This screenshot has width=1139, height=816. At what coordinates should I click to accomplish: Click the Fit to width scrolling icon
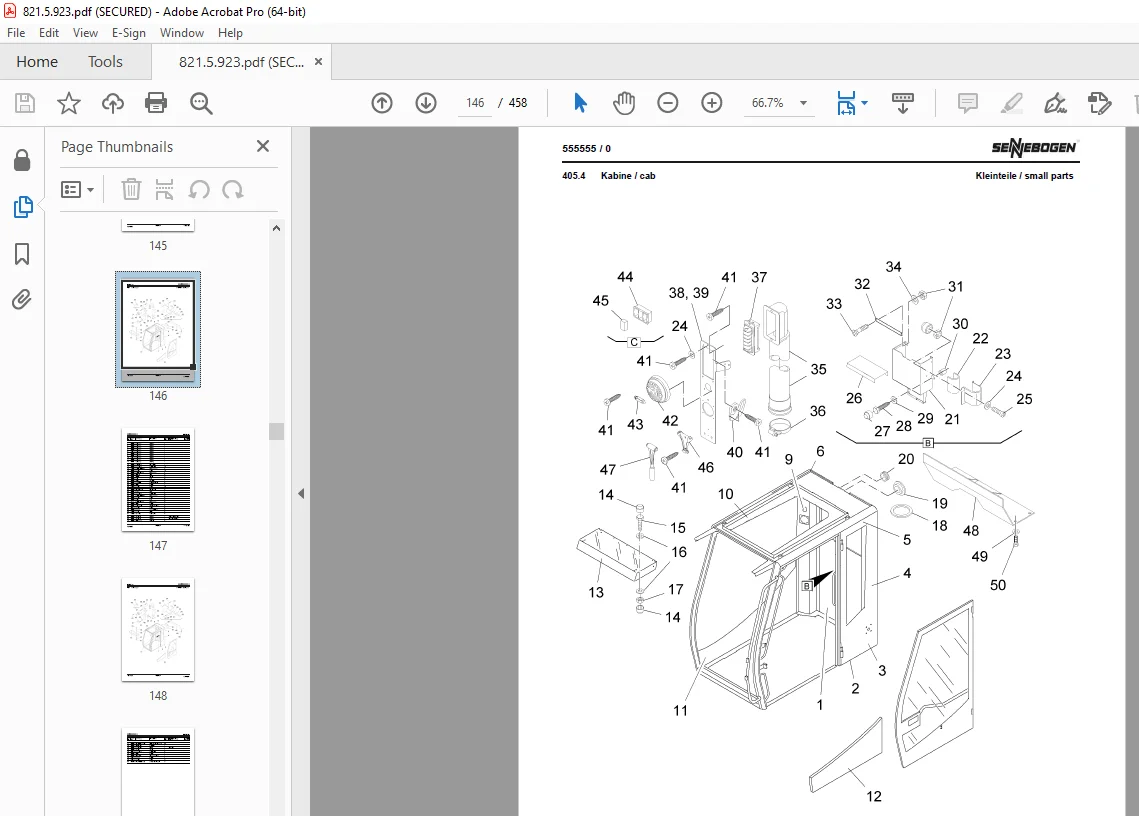tap(846, 103)
